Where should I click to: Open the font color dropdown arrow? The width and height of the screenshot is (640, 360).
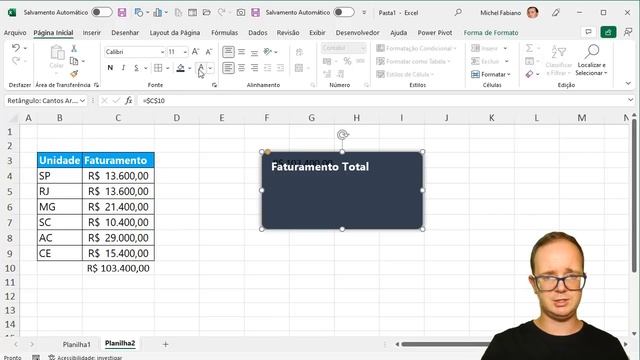[210, 68]
